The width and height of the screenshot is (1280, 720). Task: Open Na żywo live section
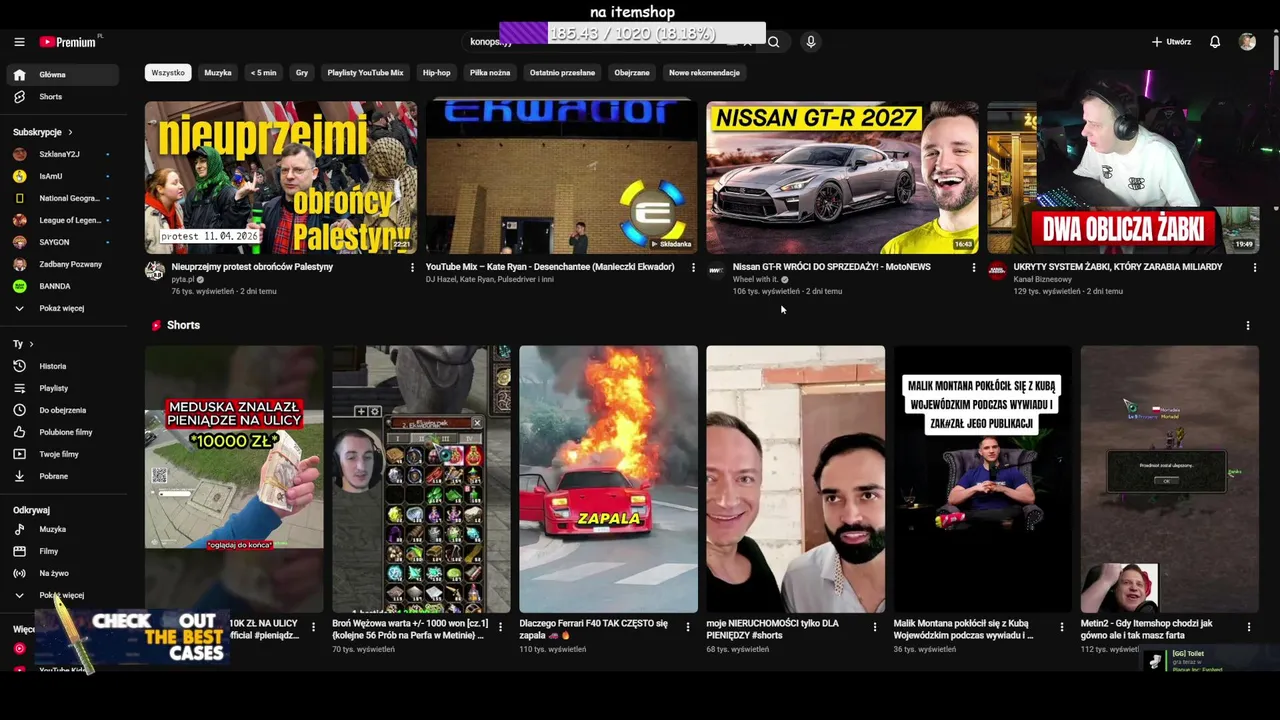62,573
